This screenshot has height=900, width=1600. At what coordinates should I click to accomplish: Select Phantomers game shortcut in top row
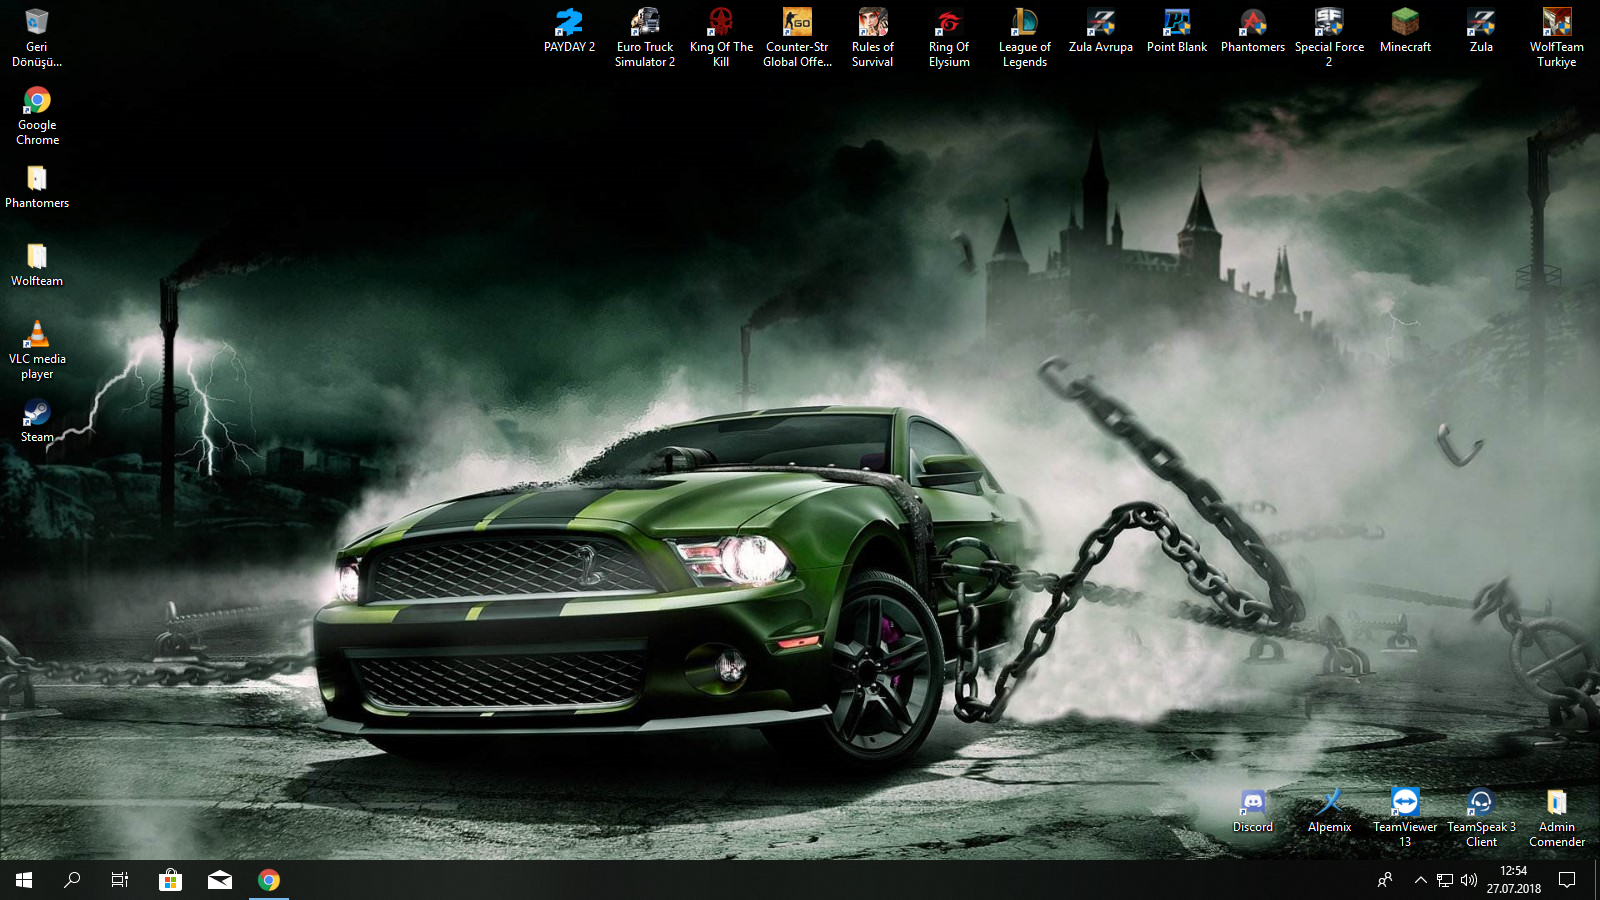click(1253, 30)
